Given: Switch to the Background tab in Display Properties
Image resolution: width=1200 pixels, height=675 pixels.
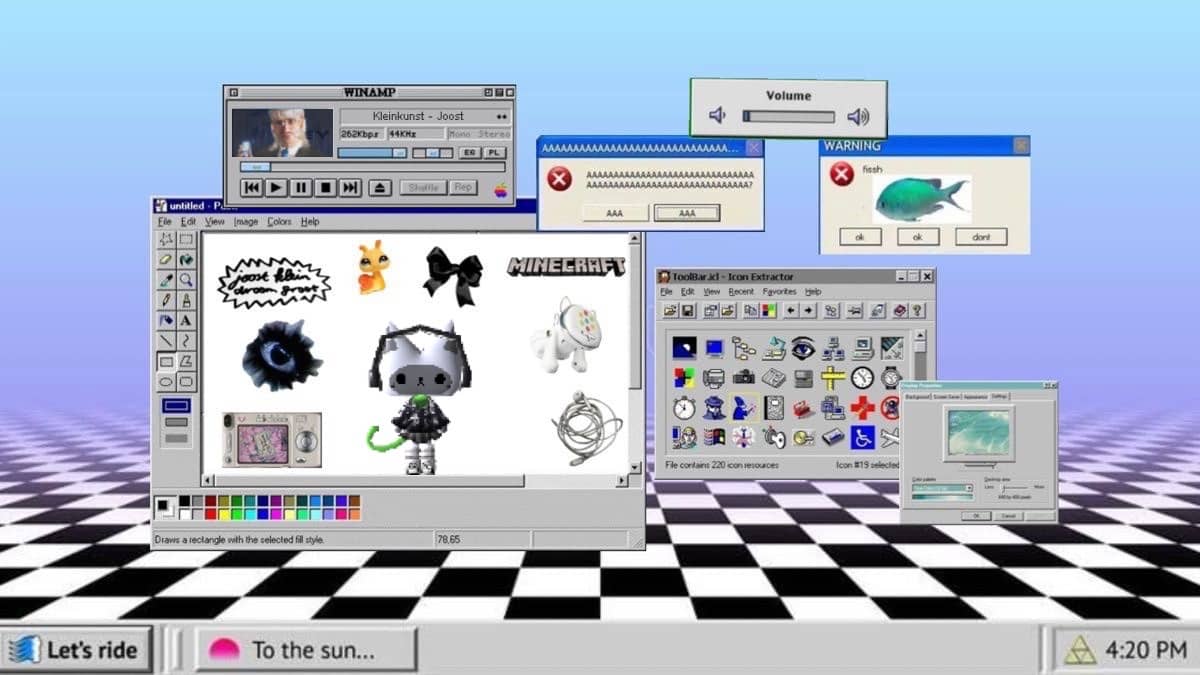Looking at the screenshot, I should (x=918, y=397).
